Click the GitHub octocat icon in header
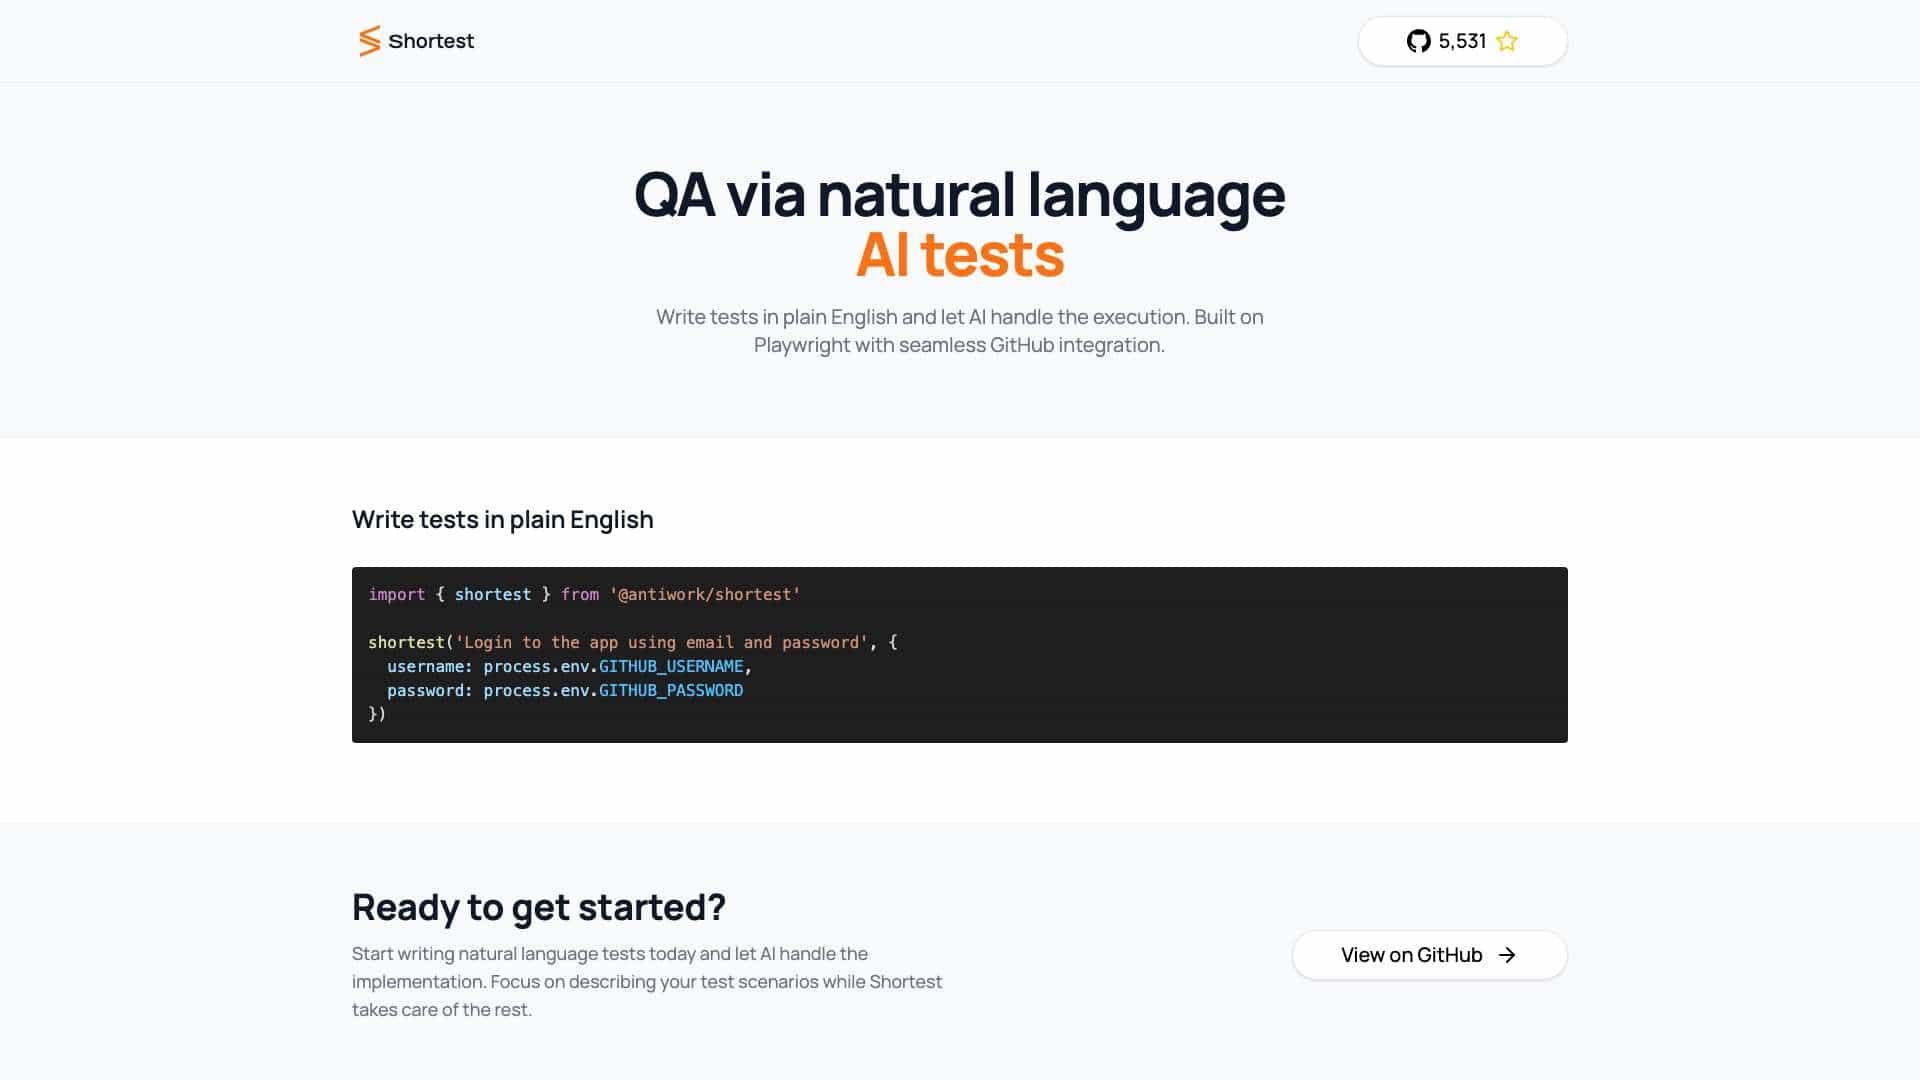 point(1418,41)
